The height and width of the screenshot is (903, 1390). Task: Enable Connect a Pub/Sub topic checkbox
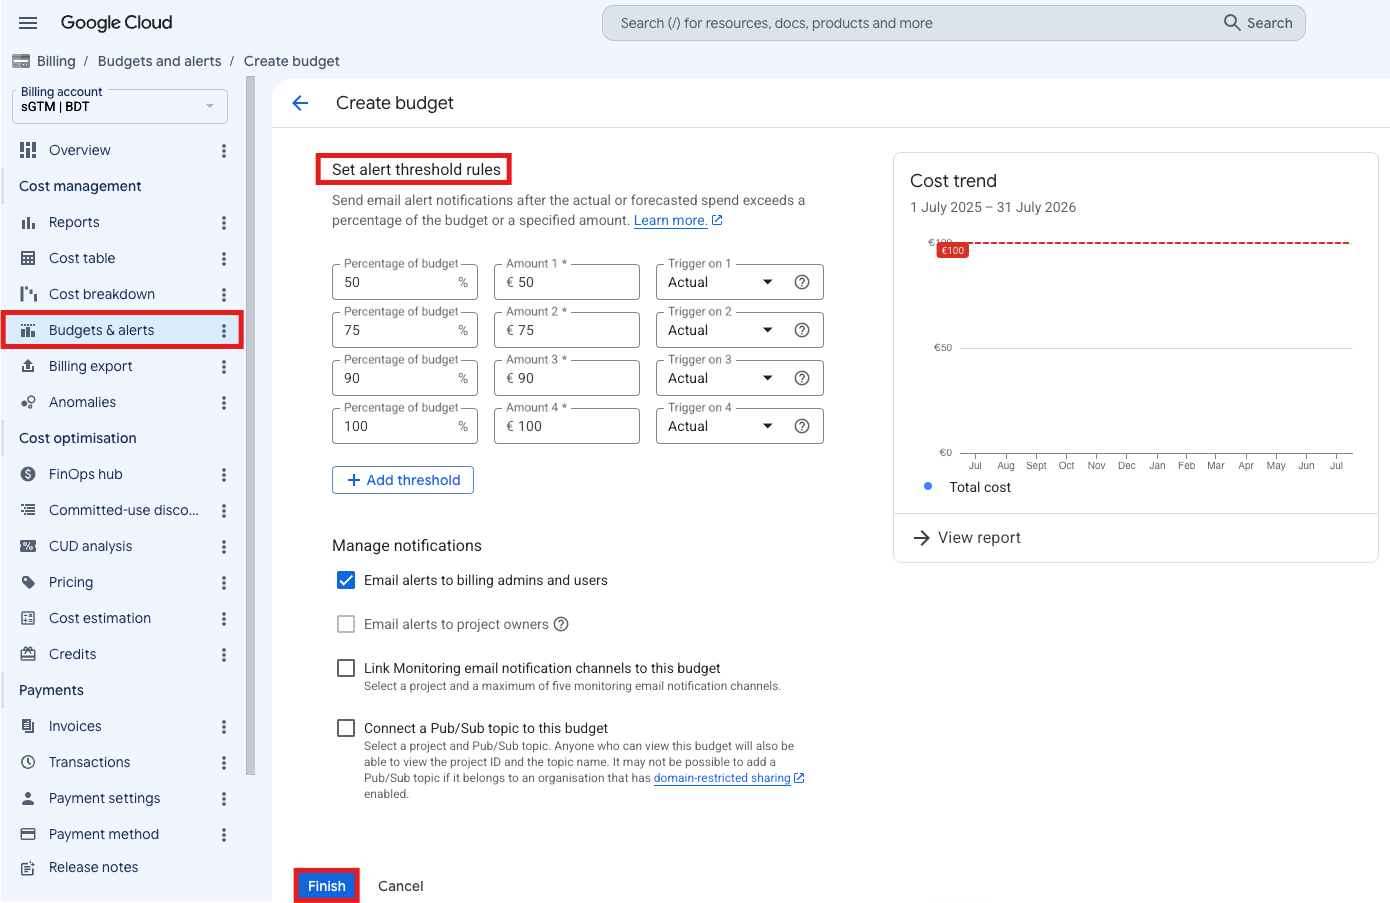(x=346, y=728)
